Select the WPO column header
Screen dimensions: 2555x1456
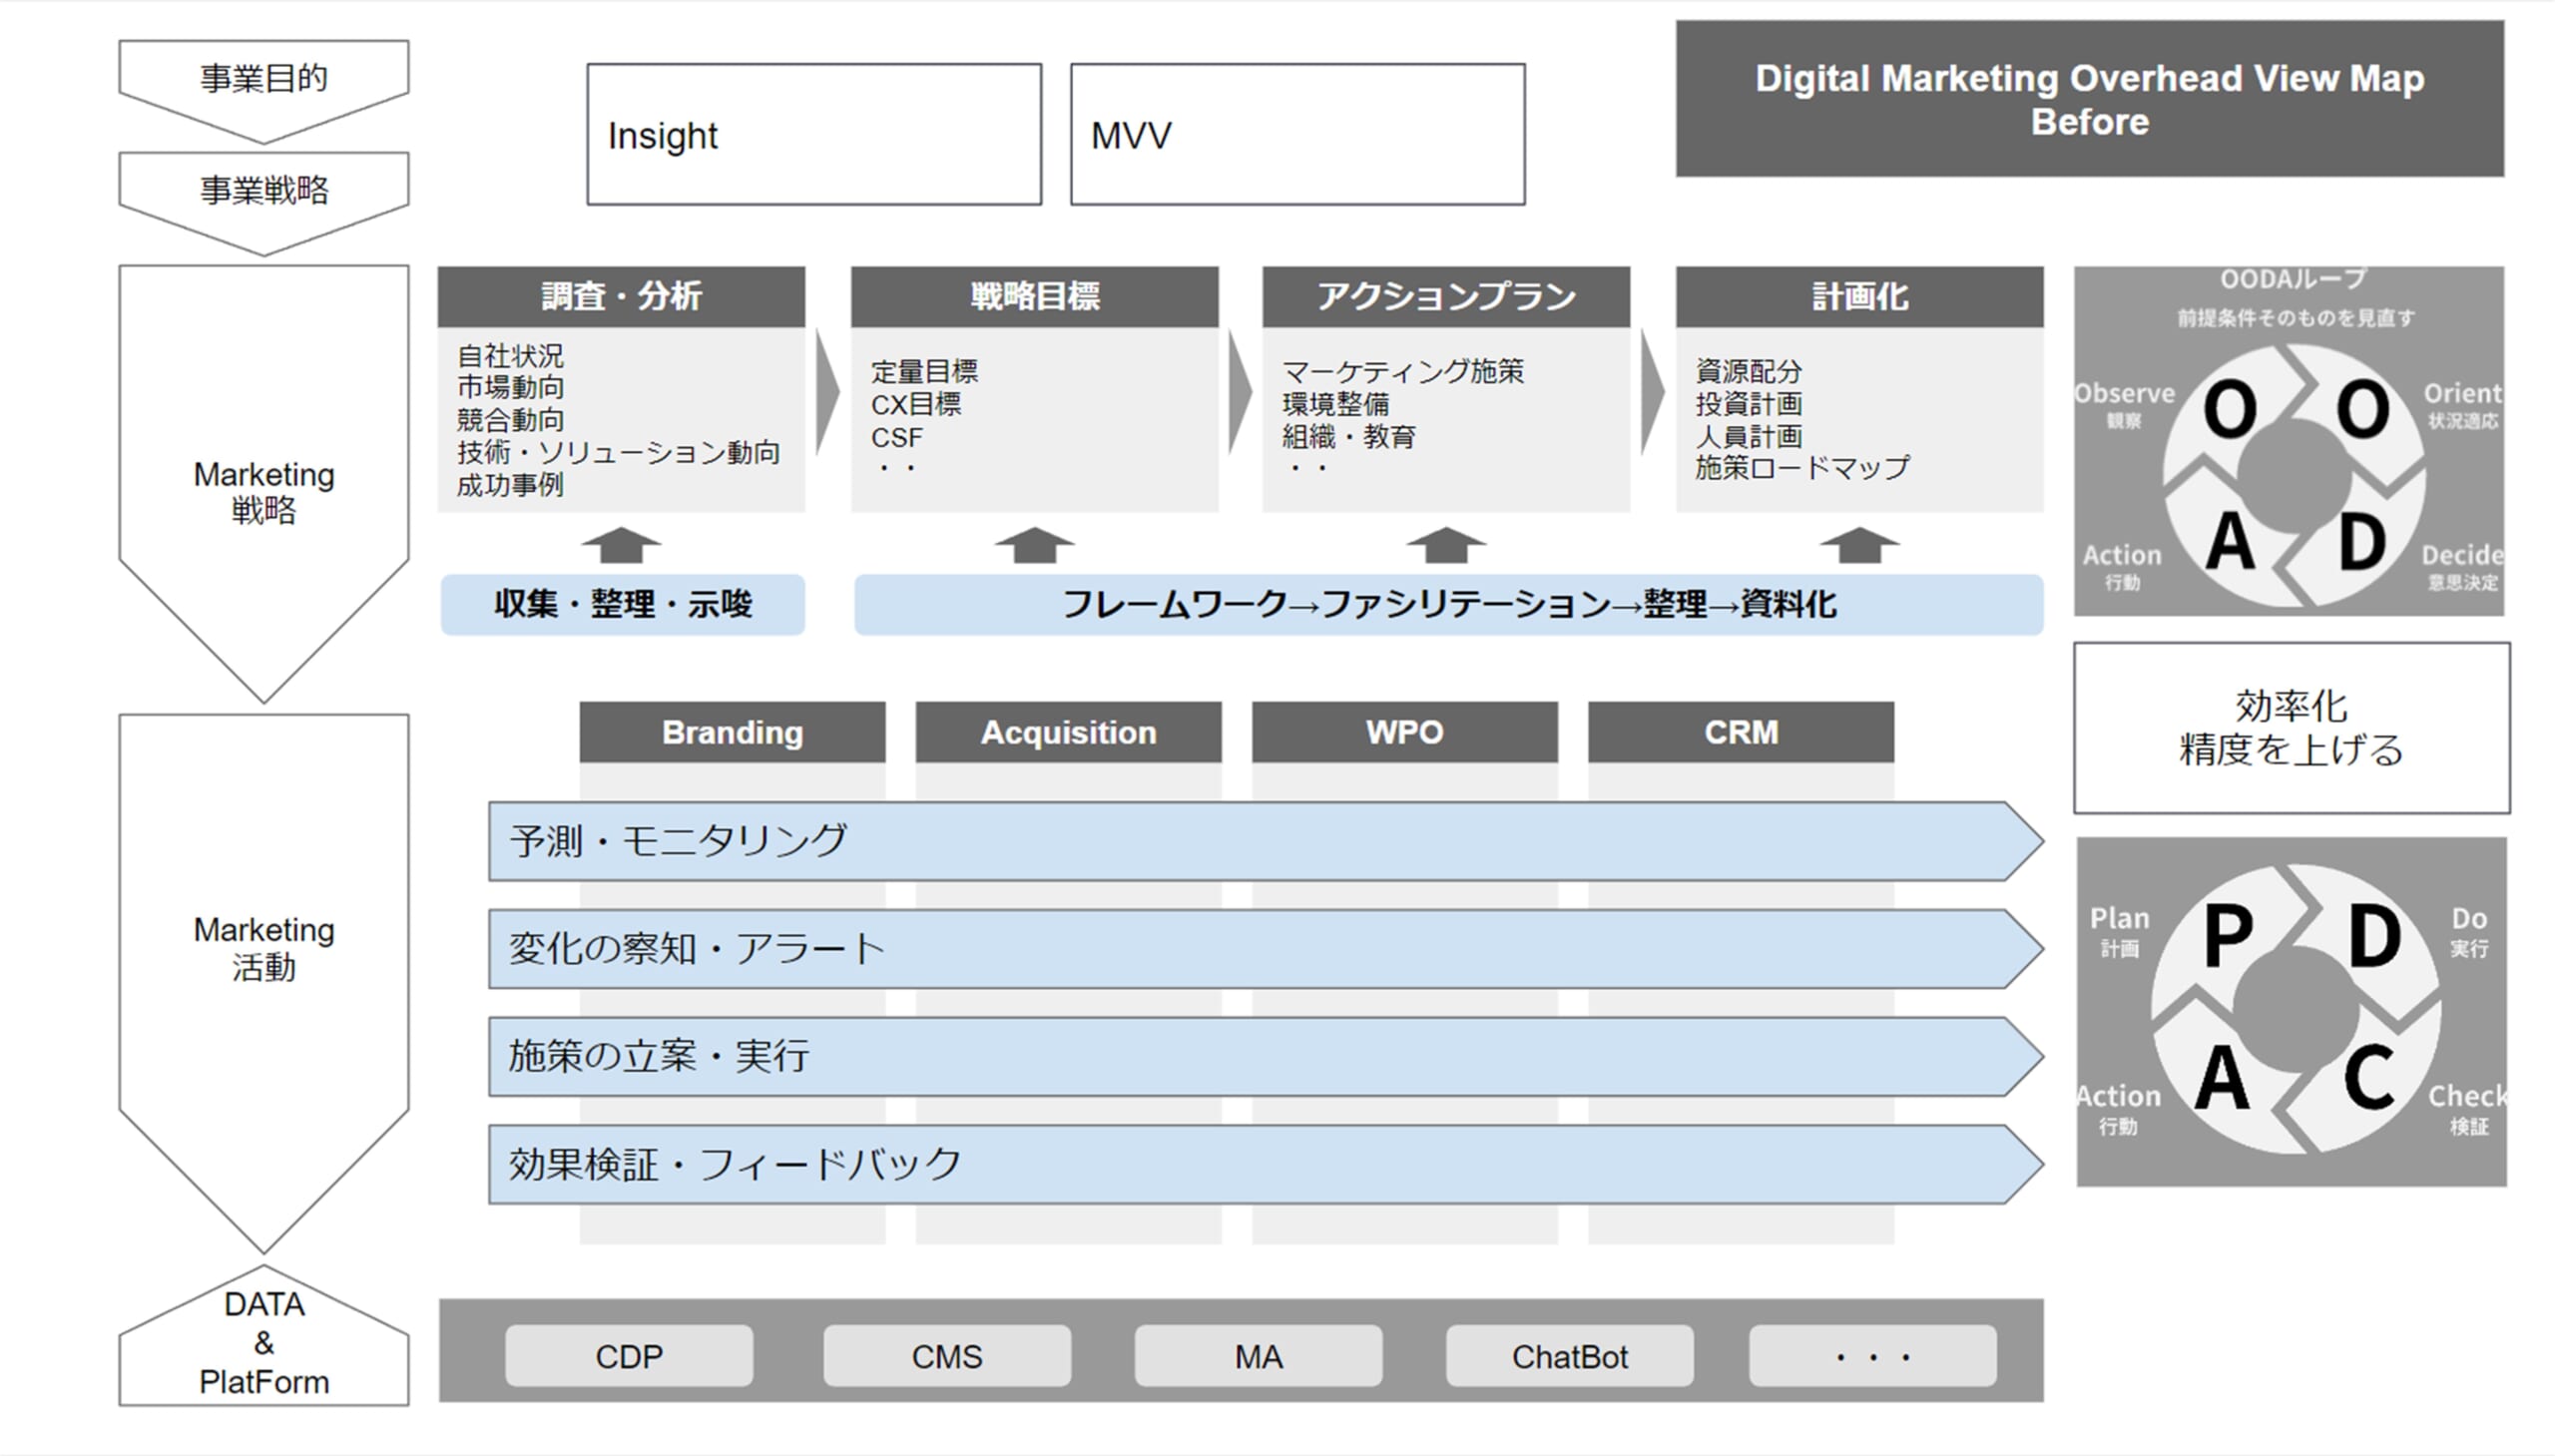tap(1404, 732)
